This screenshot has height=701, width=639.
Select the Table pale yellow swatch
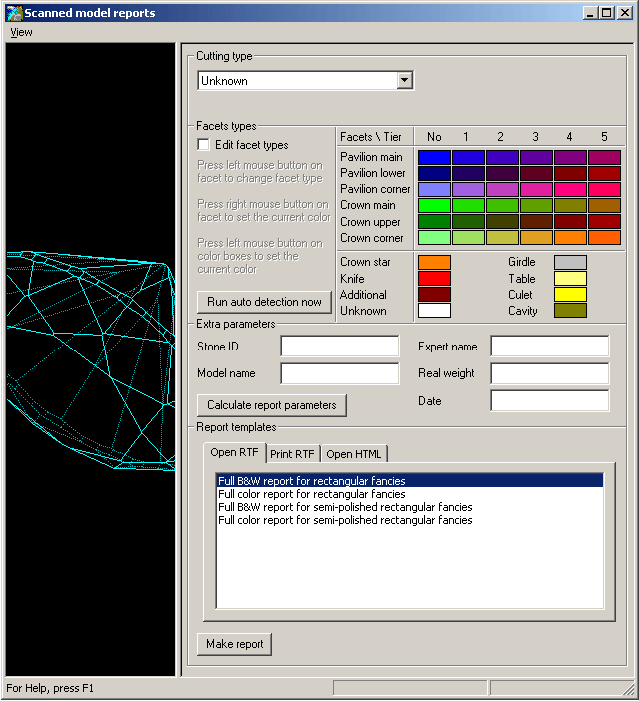(570, 278)
